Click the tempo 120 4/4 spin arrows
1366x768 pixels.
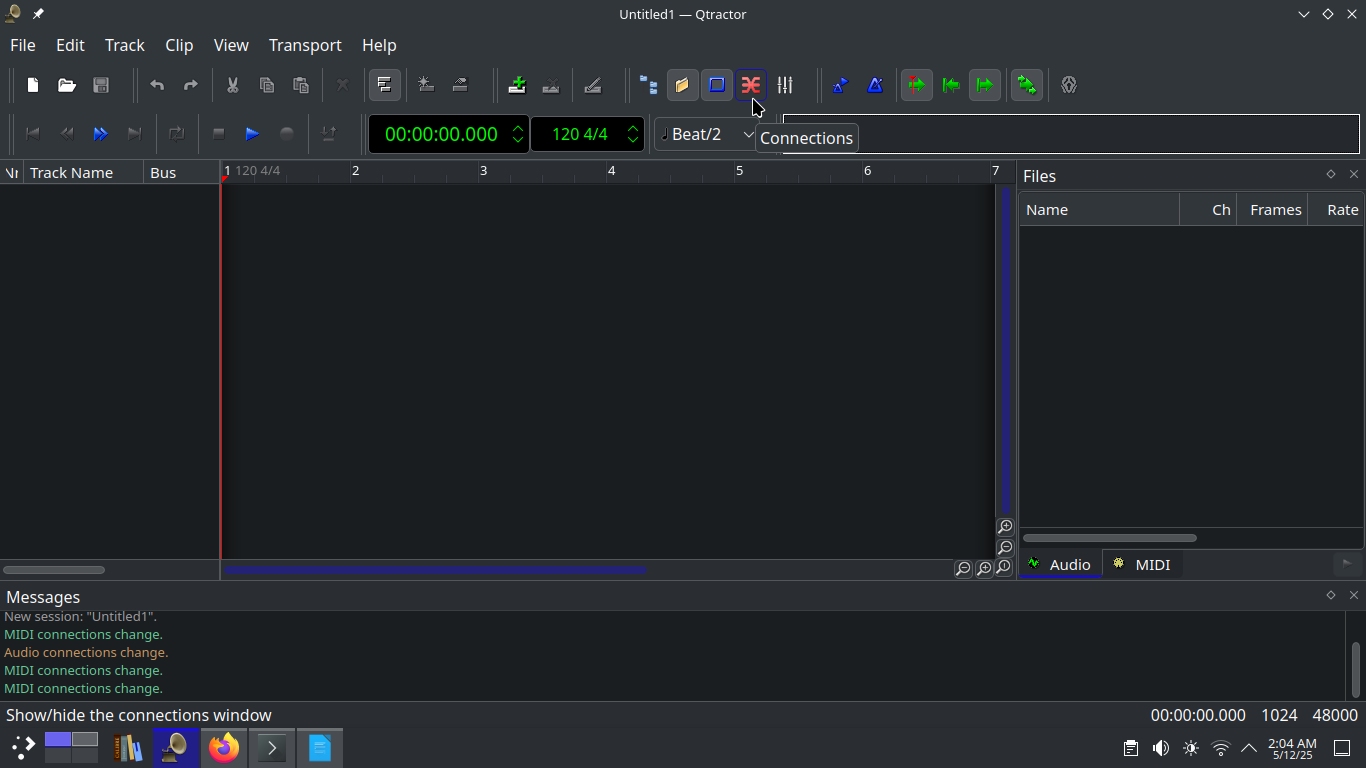(633, 134)
